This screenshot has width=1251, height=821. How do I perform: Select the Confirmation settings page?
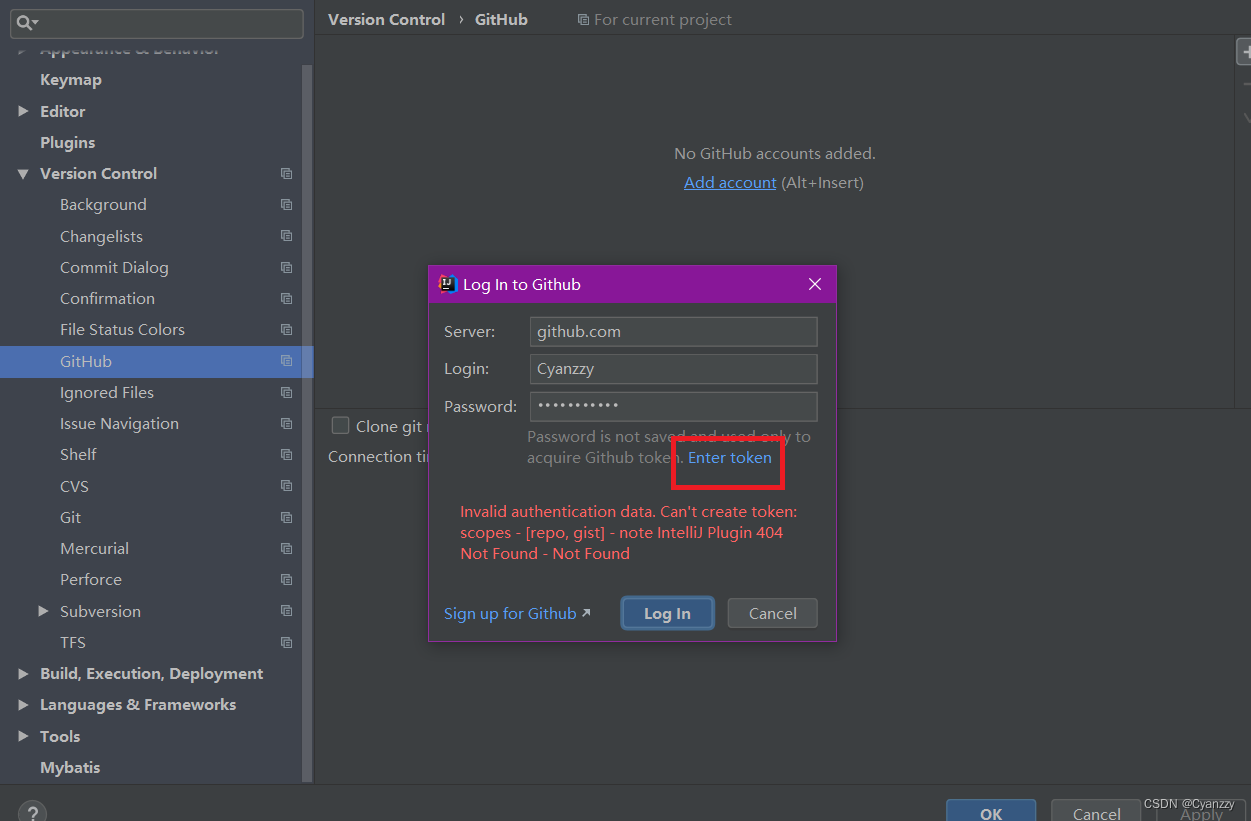tap(107, 299)
